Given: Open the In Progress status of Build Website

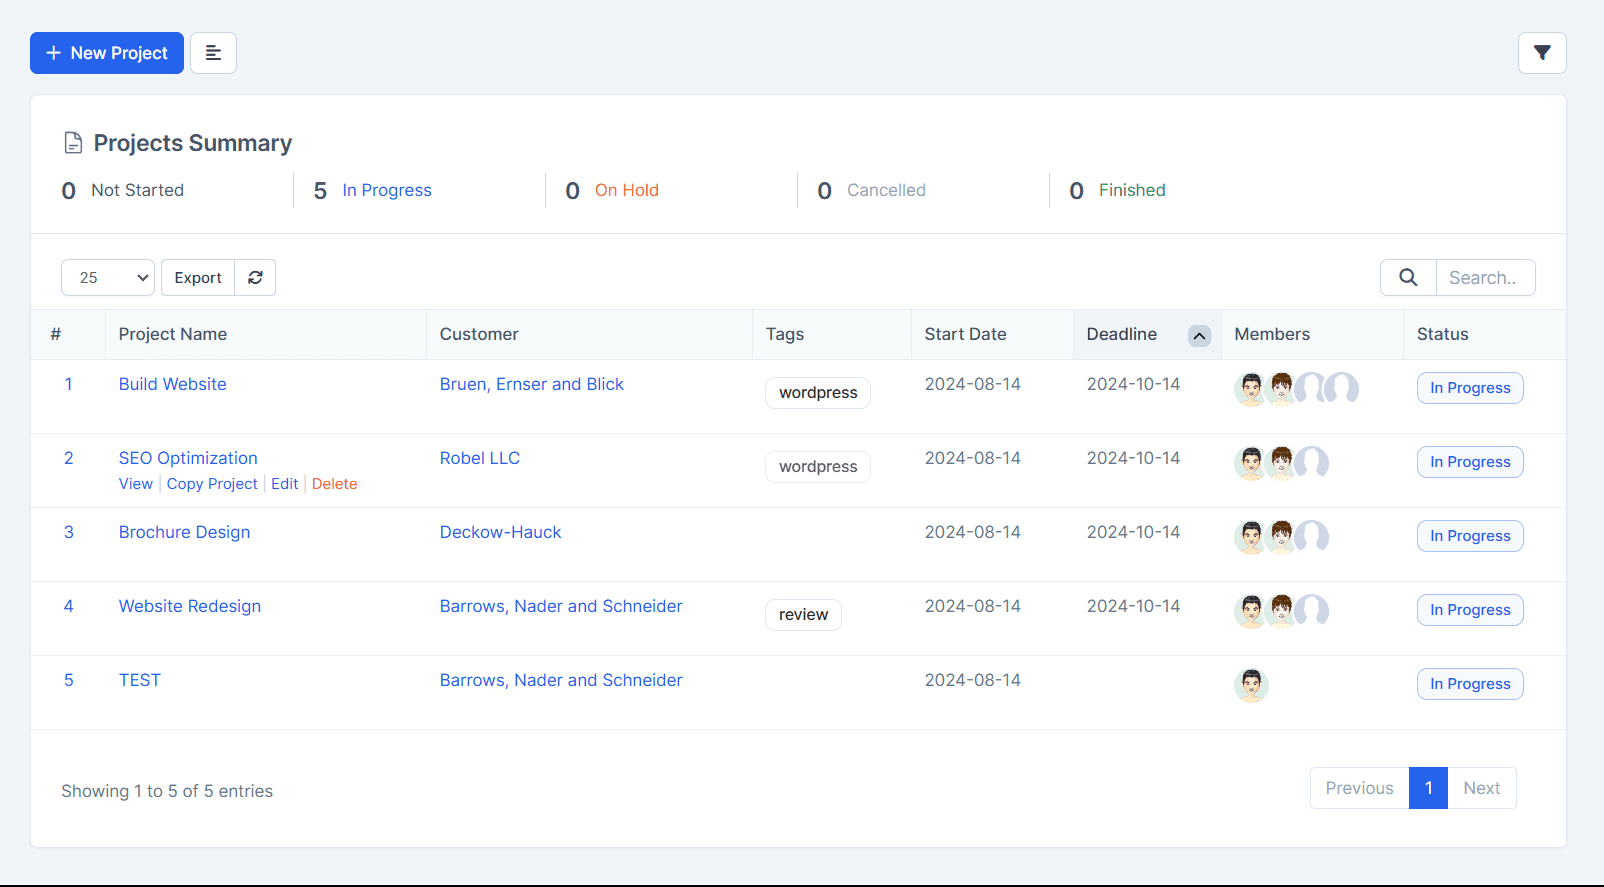Looking at the screenshot, I should tap(1470, 388).
